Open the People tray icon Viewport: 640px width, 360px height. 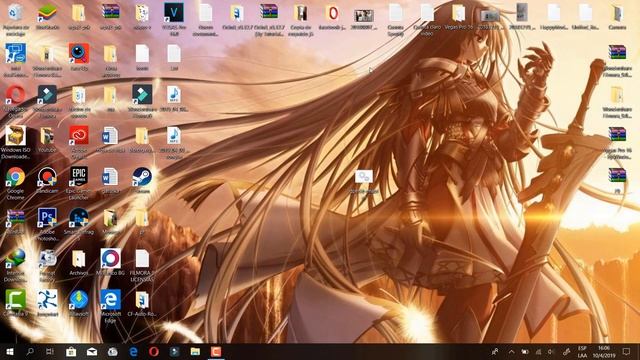495,351
